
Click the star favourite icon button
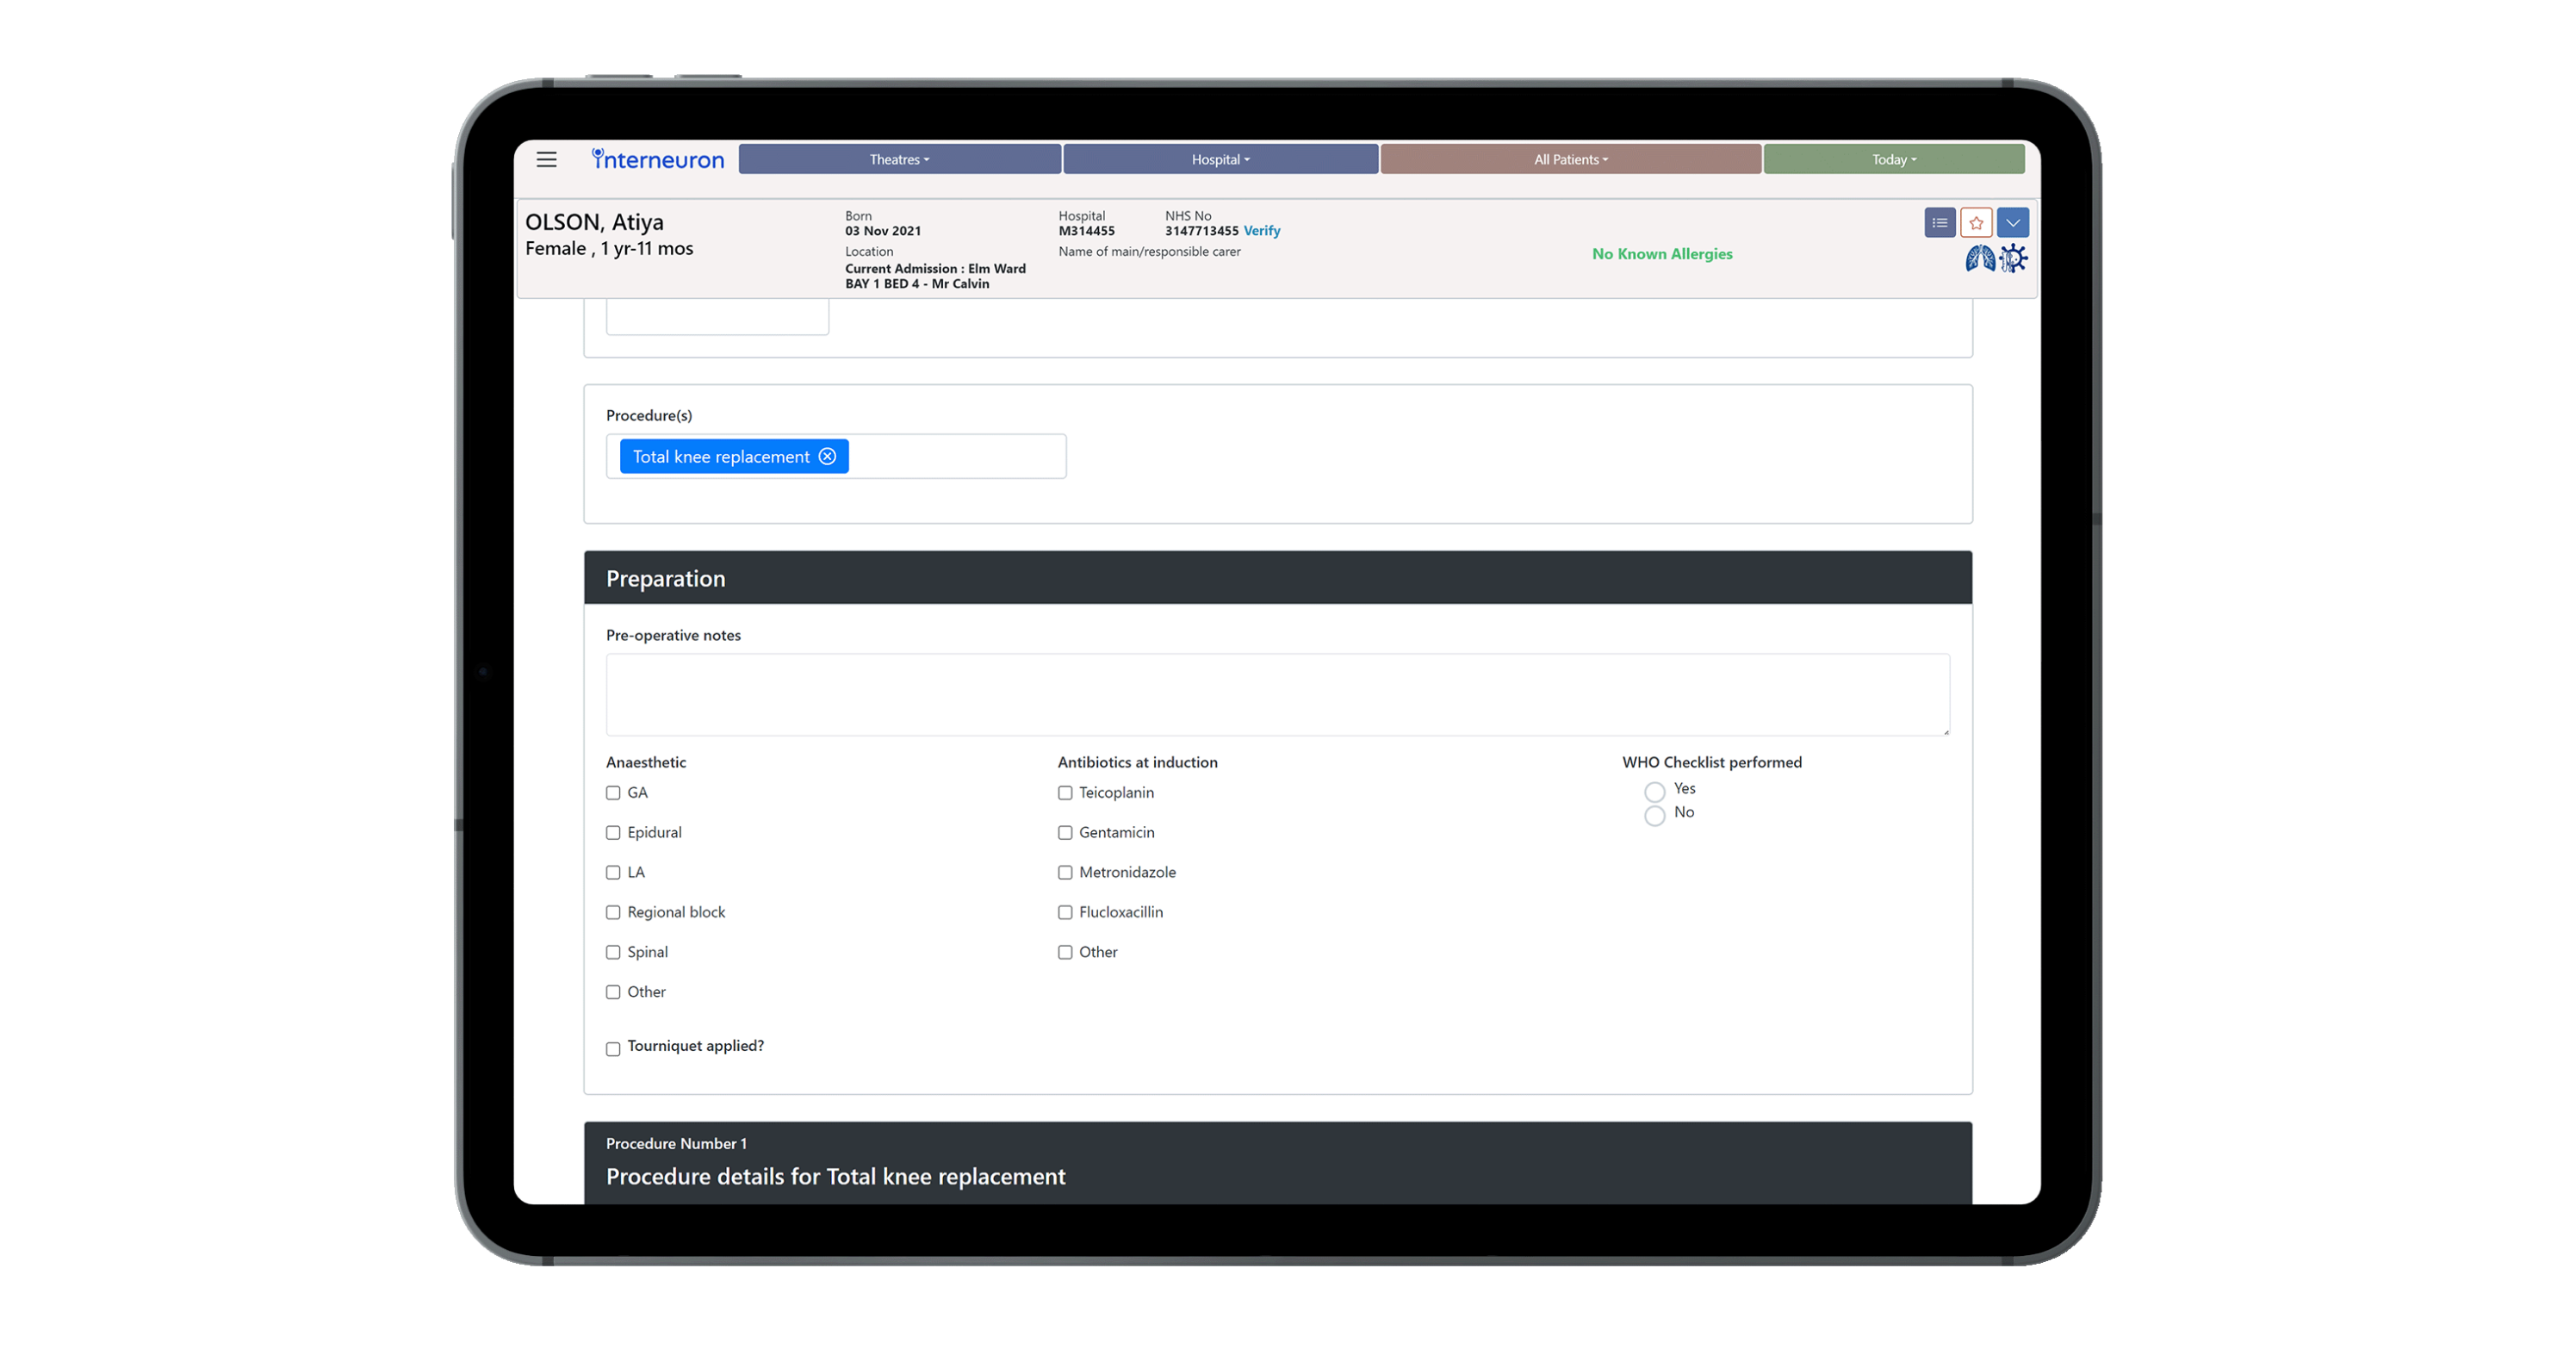[1976, 222]
